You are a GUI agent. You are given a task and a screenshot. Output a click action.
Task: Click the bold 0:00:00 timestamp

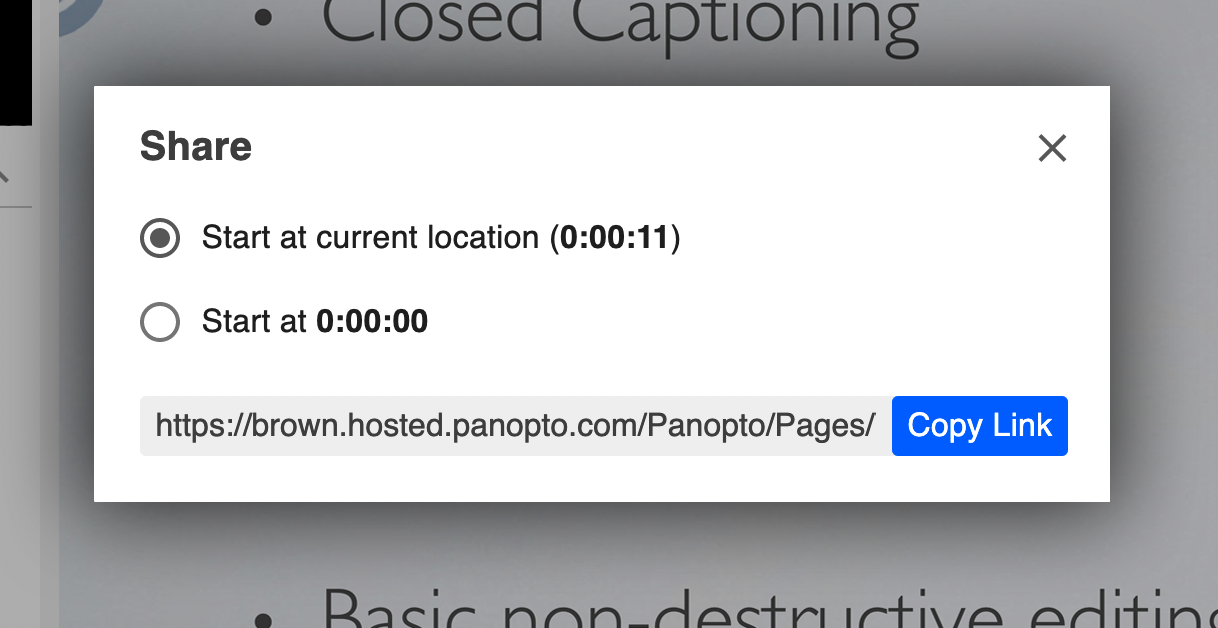point(372,322)
